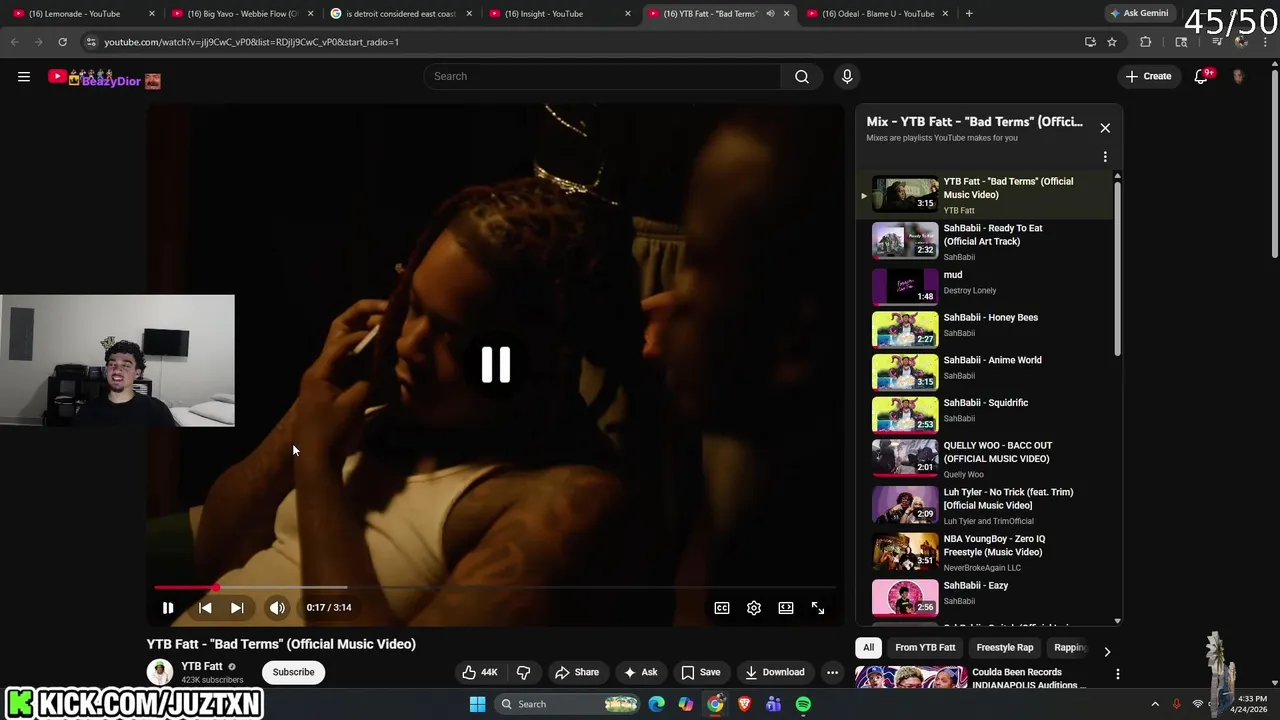Reload the page
Viewport: 1280px width, 720px height.
pyautogui.click(x=62, y=42)
